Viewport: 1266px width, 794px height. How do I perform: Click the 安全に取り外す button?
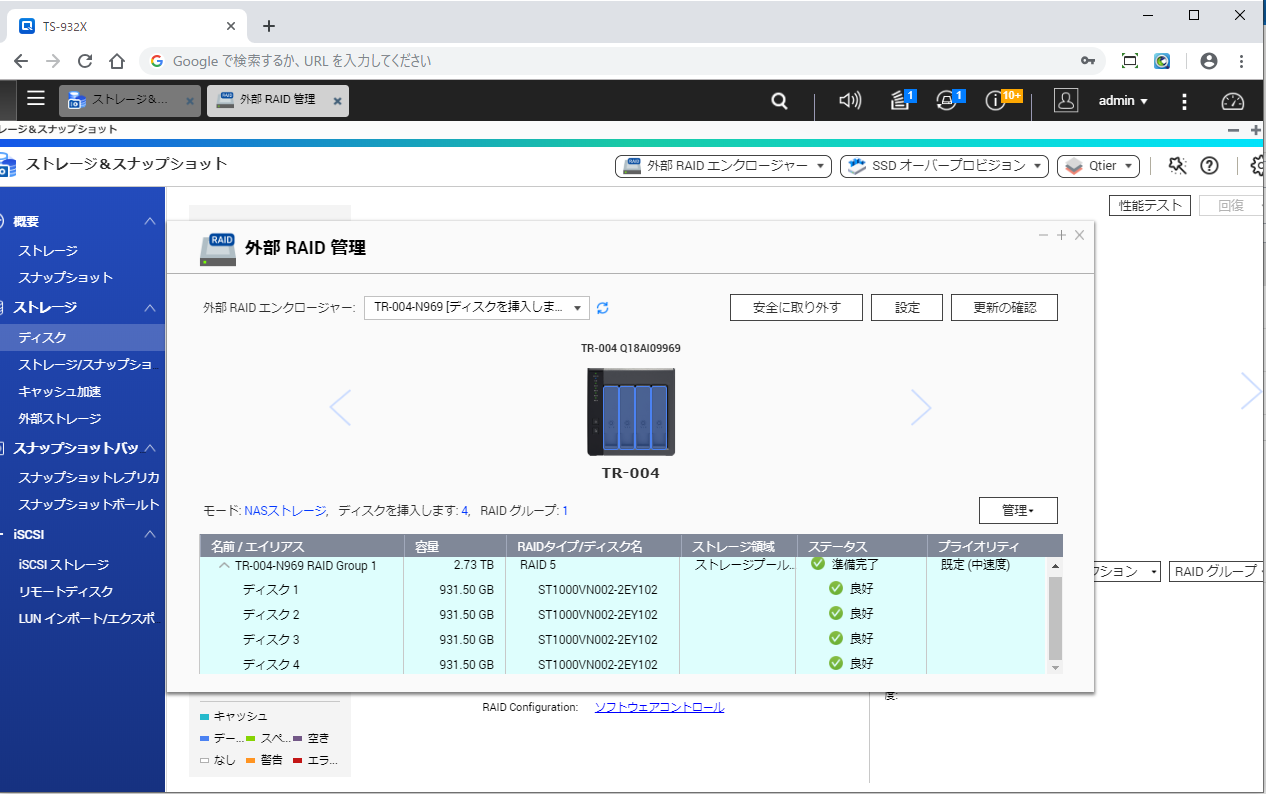coord(795,308)
